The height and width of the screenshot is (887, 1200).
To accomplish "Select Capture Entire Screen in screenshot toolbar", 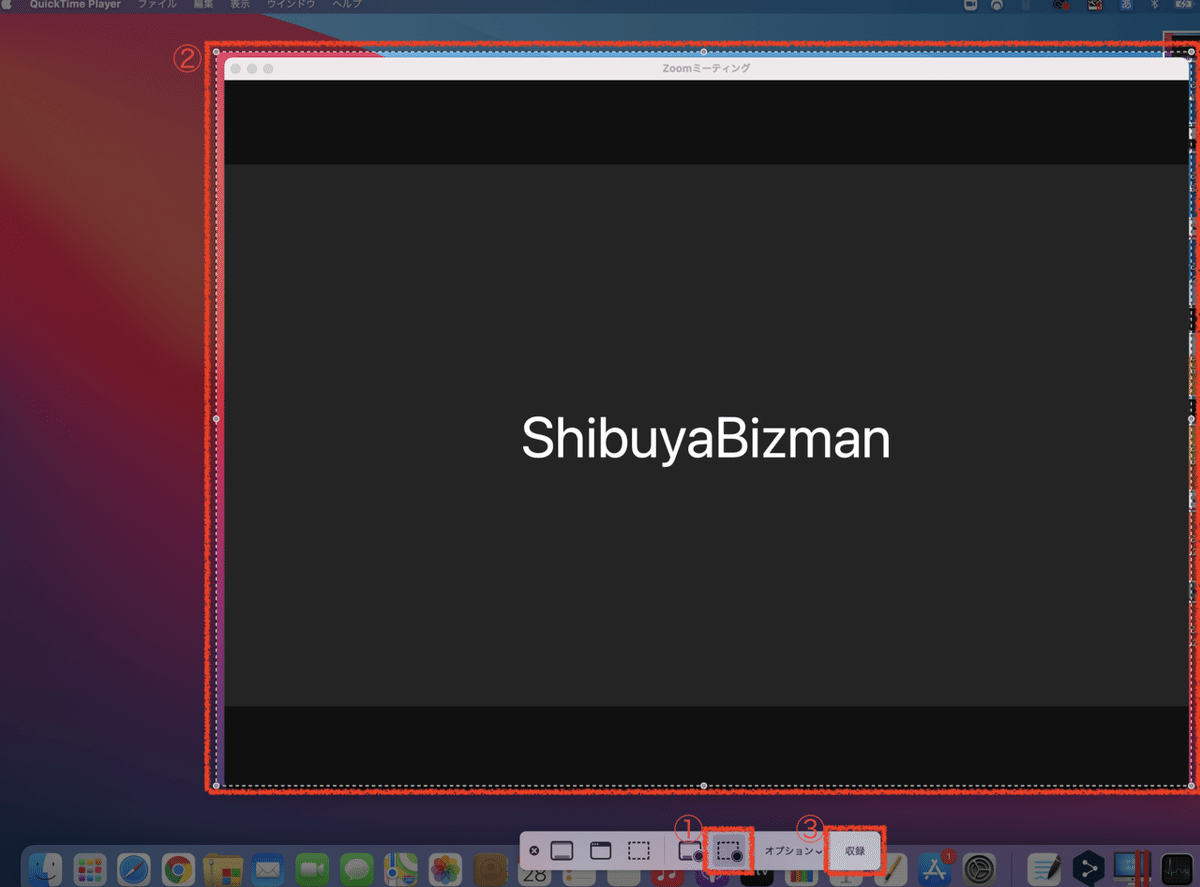I will pyautogui.click(x=561, y=851).
